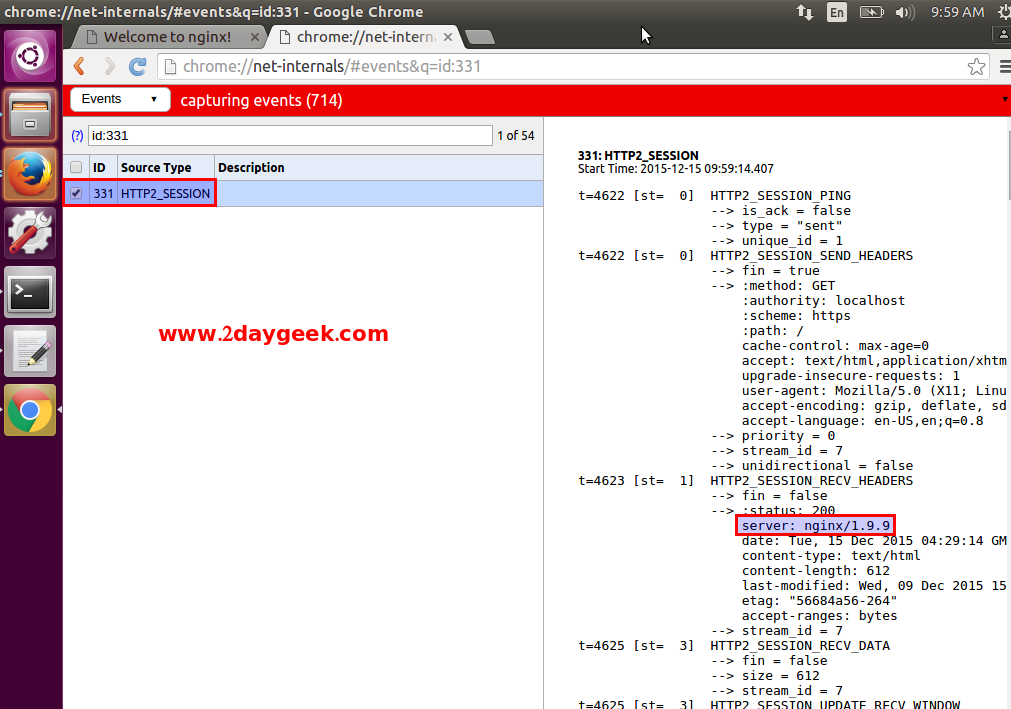This screenshot has height=709, width=1011.
Task: Open the Events view dropdown
Action: coord(120,99)
